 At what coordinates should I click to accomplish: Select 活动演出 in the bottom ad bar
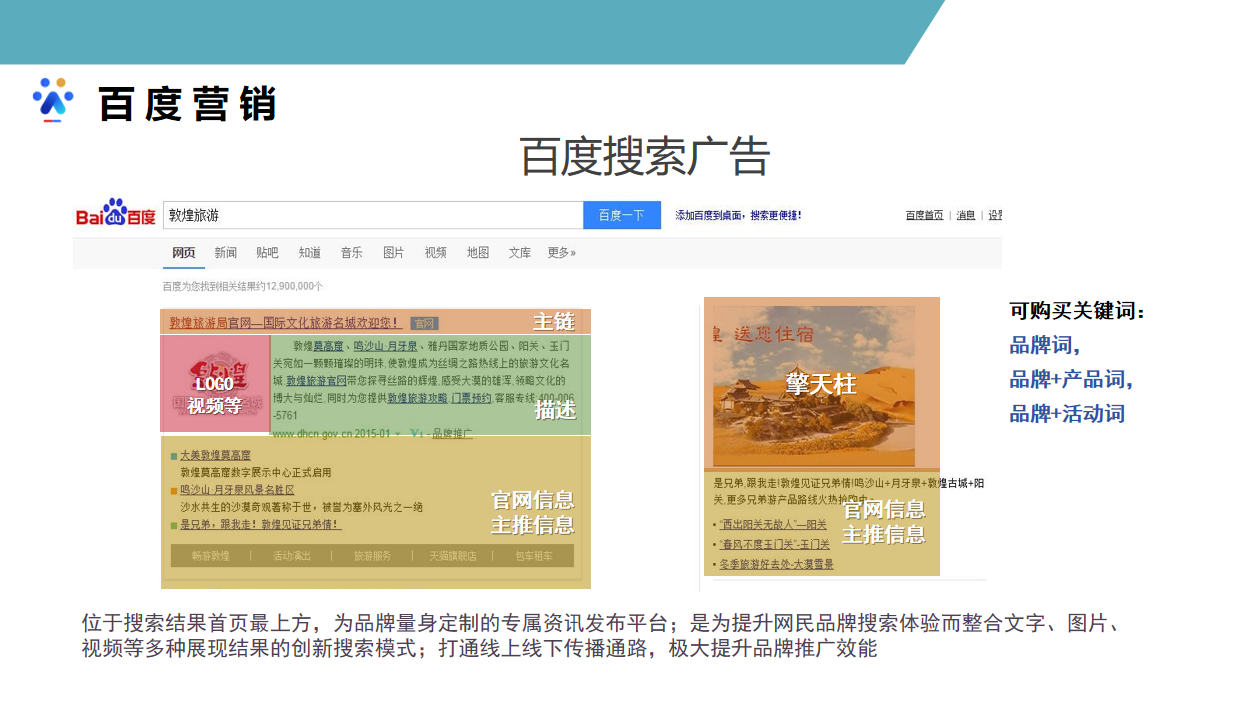coord(292,556)
